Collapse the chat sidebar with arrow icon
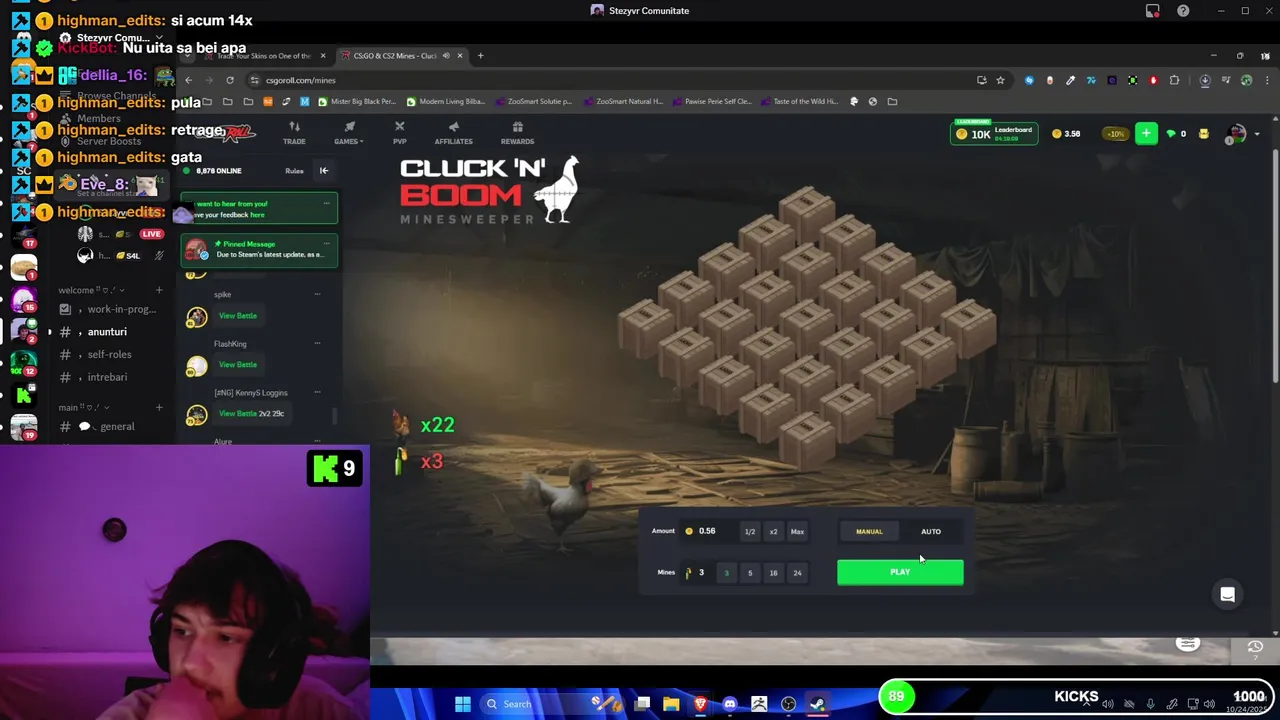The image size is (1280, 720). pos(323,171)
